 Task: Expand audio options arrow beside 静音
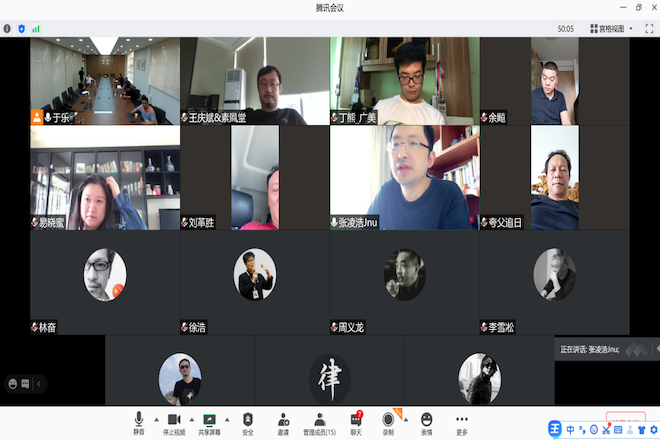(155, 419)
